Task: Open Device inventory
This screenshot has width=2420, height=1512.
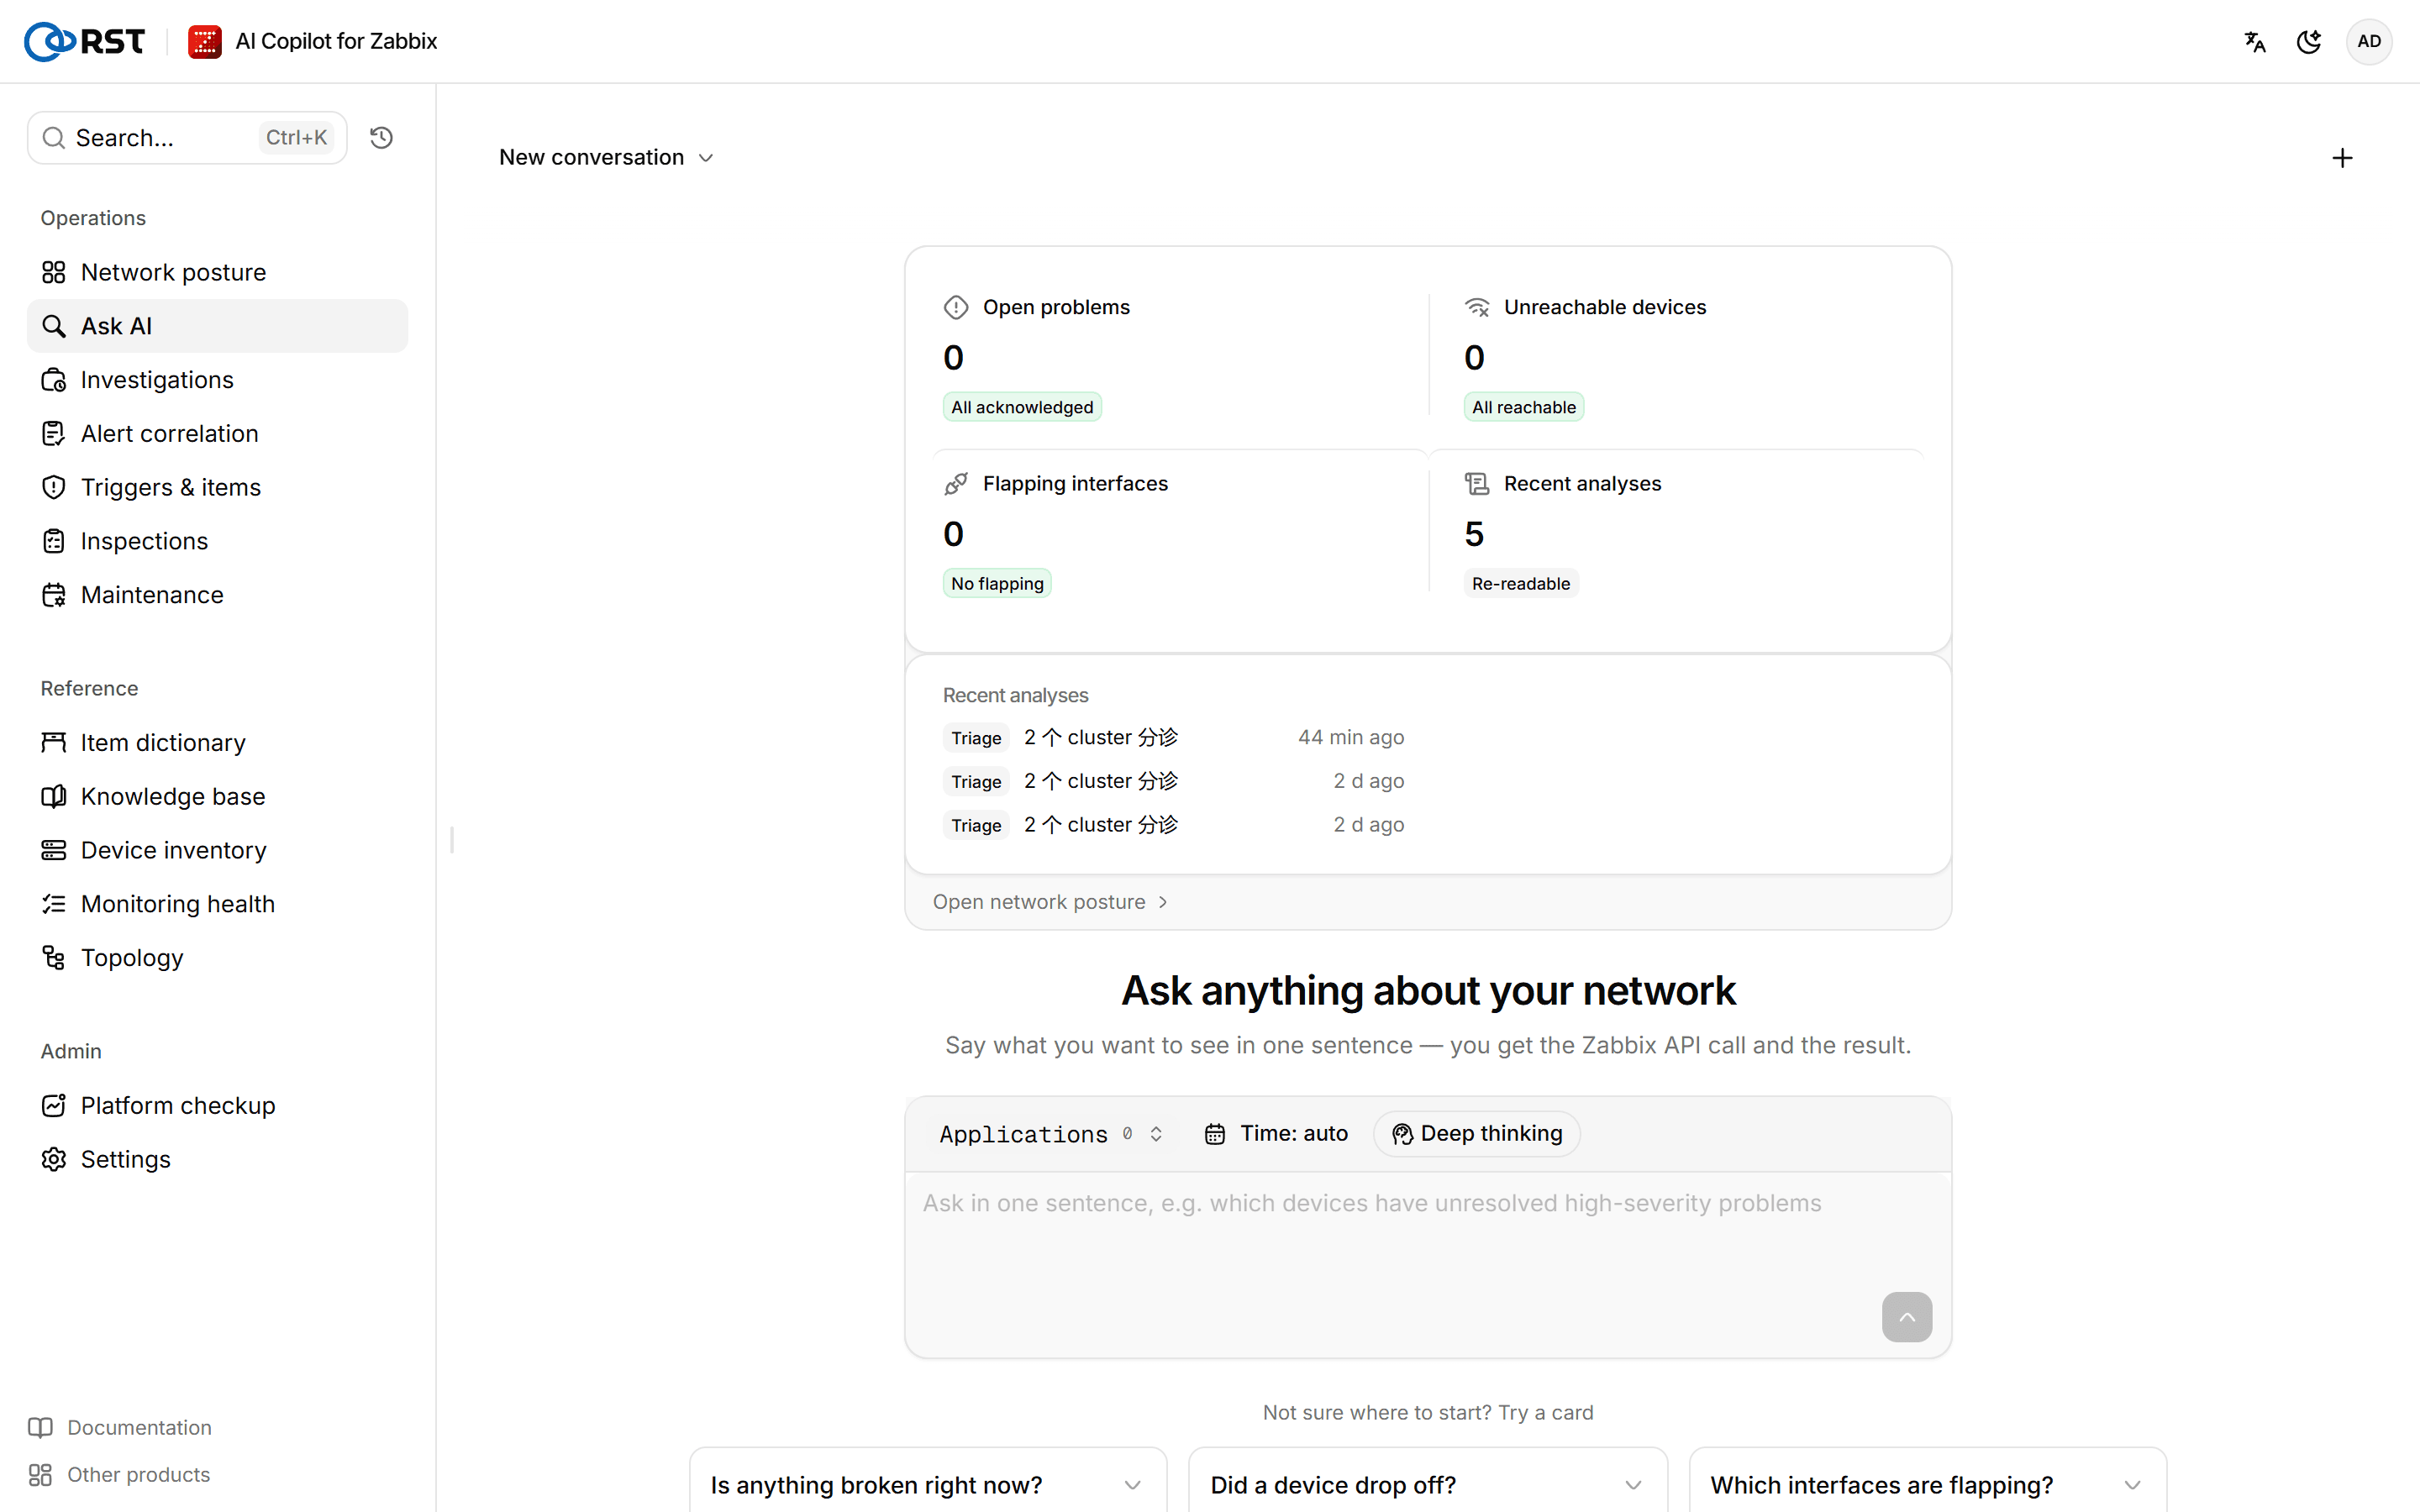Action: (x=217, y=850)
